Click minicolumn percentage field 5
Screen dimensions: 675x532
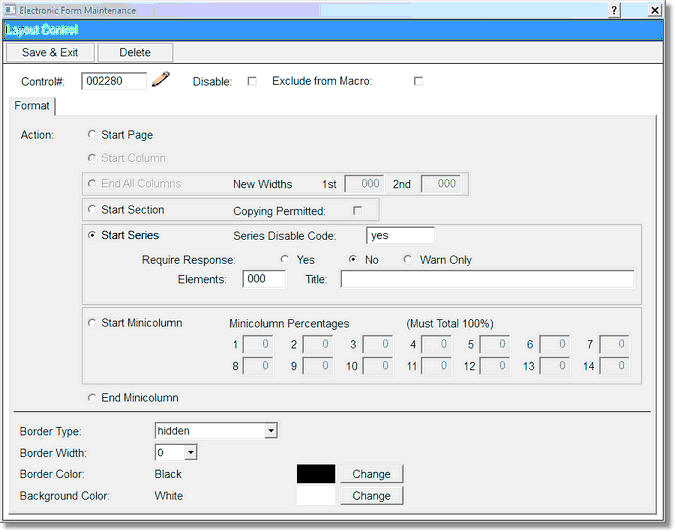click(x=495, y=344)
